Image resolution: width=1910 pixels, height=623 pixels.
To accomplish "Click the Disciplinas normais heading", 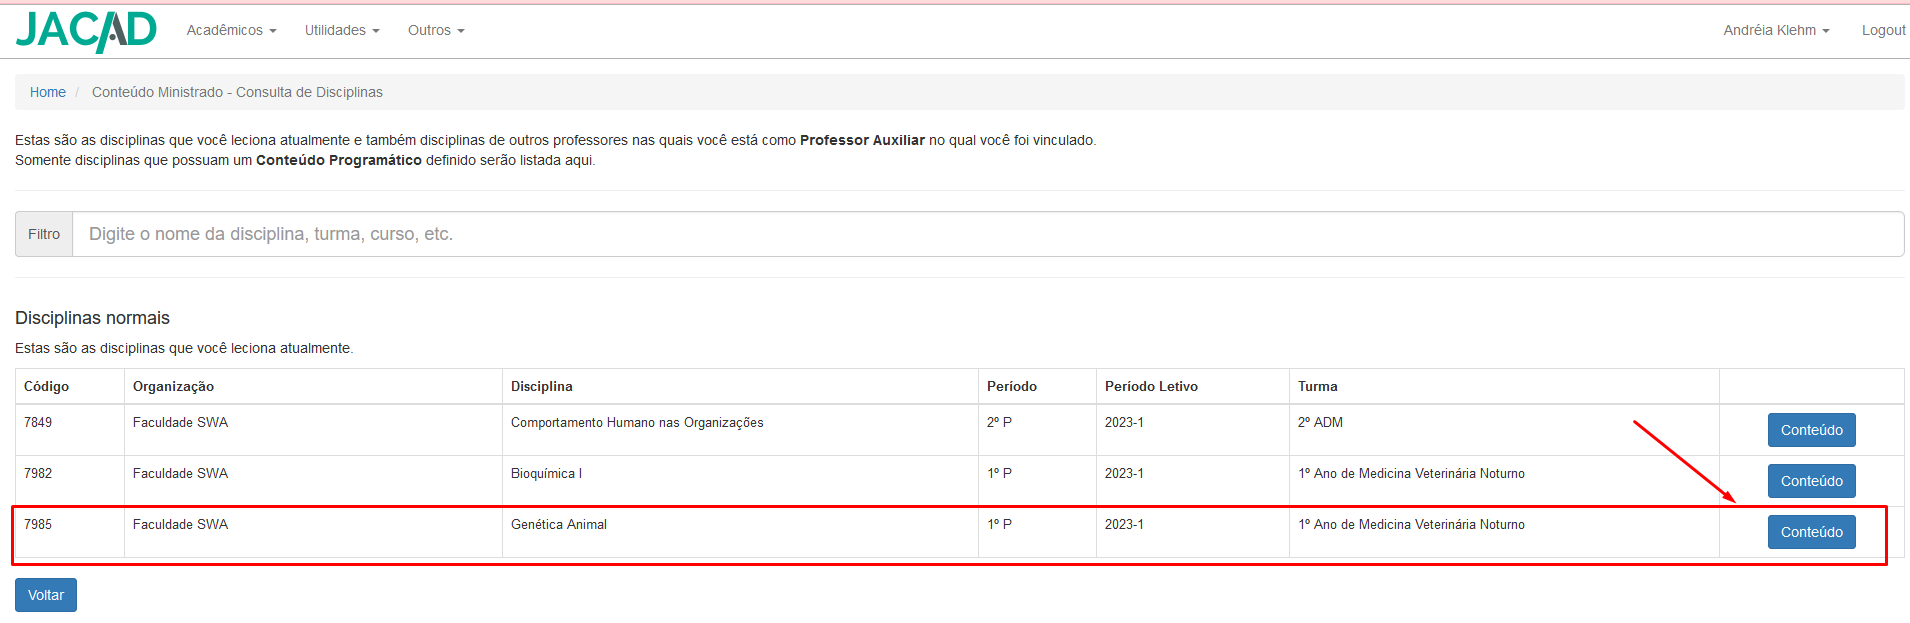I will pyautogui.click(x=92, y=318).
